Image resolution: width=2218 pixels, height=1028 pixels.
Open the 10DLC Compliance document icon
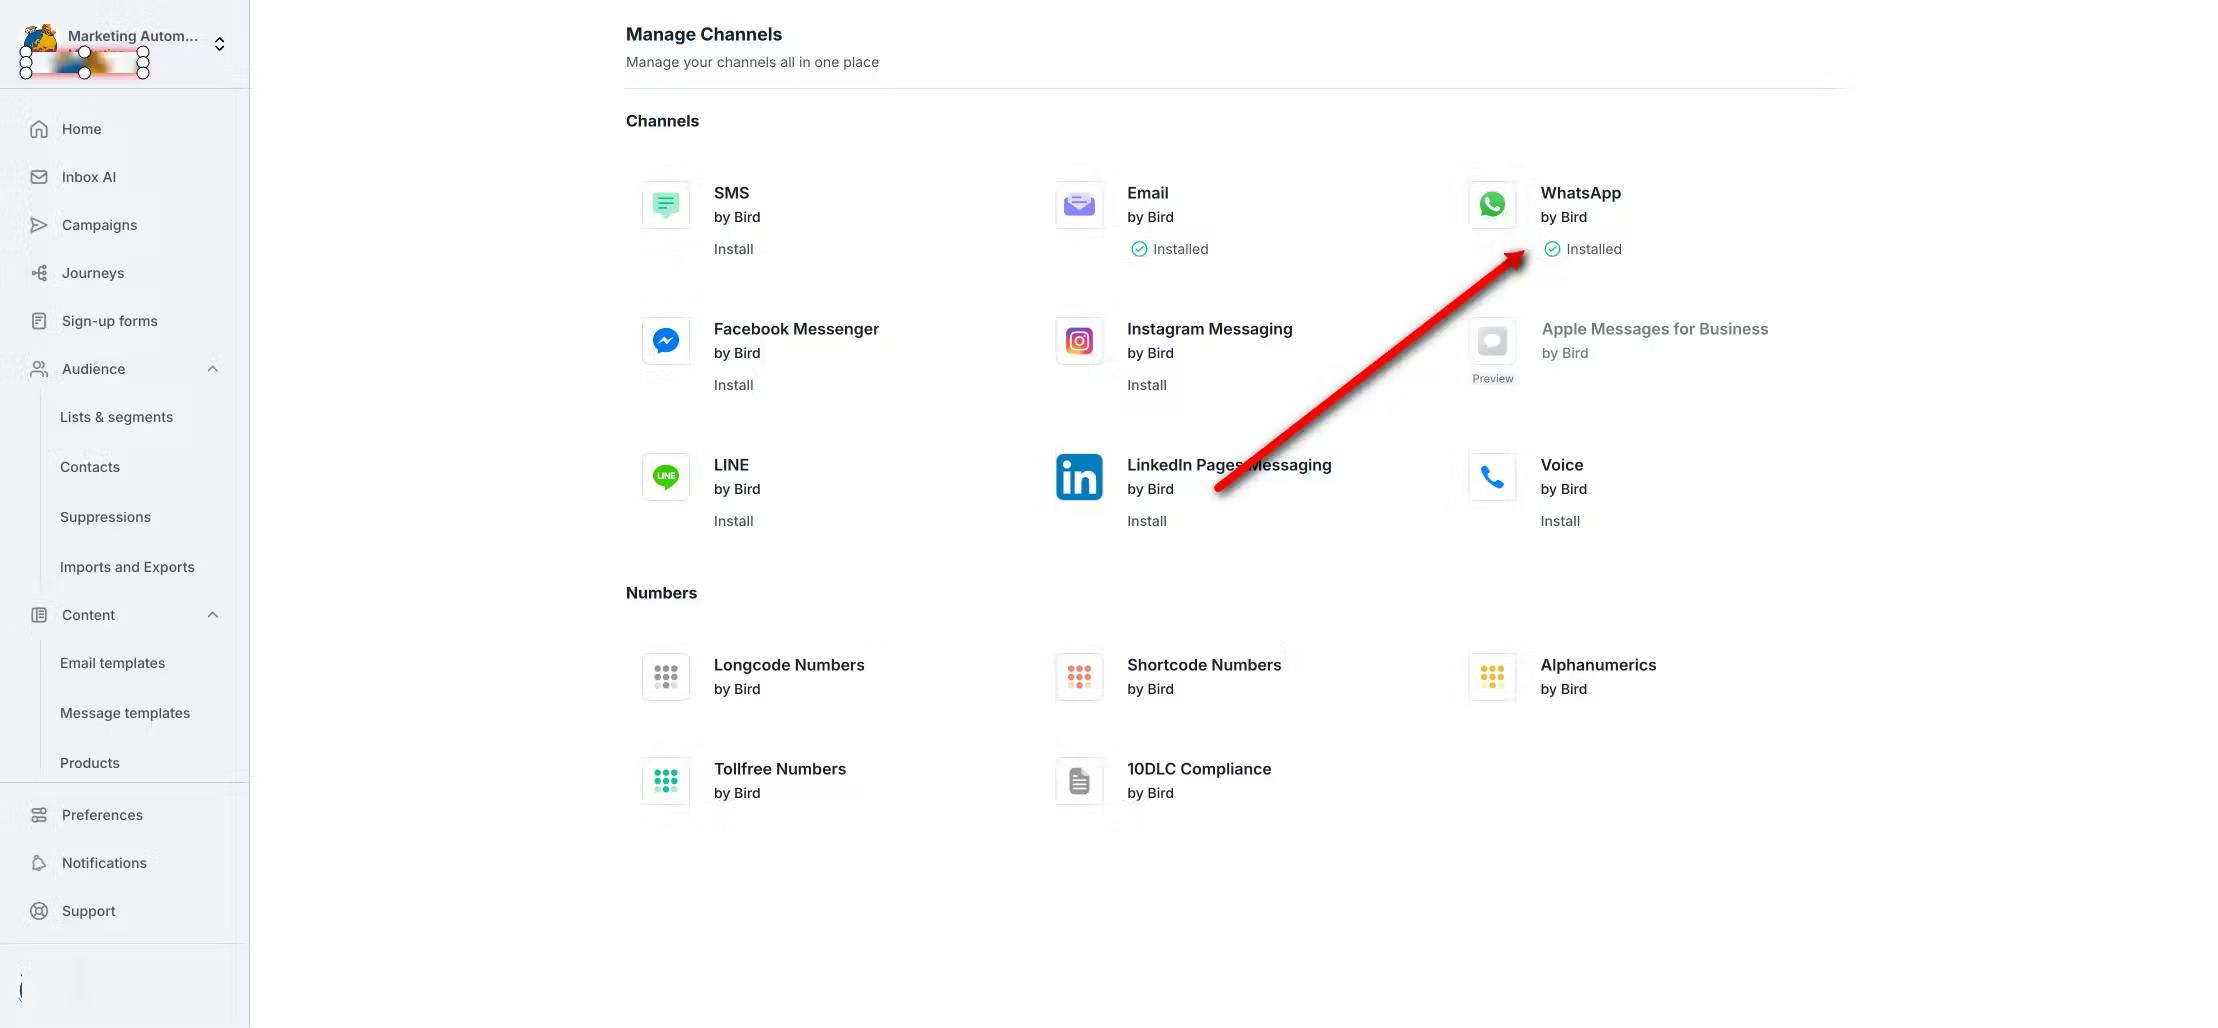[1079, 781]
